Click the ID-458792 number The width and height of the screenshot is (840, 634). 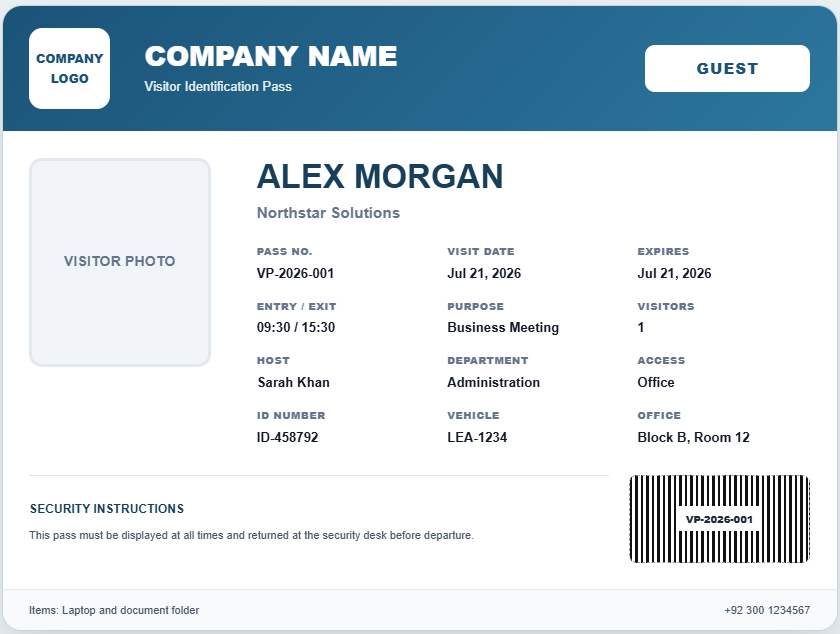coord(288,437)
